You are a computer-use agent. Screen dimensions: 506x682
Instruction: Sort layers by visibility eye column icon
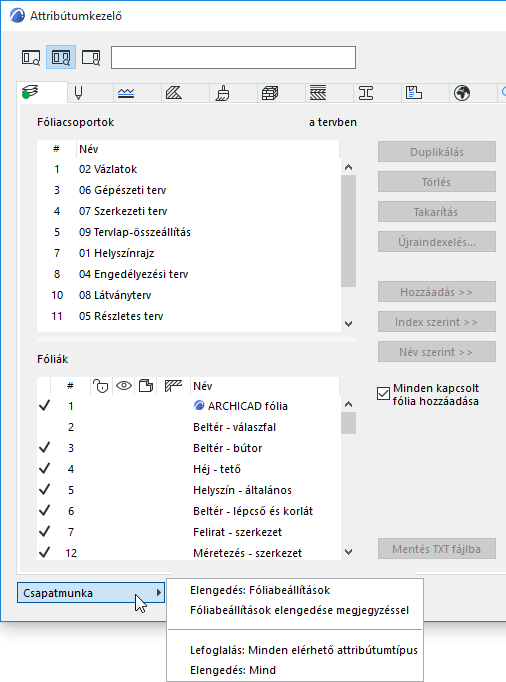click(x=124, y=386)
